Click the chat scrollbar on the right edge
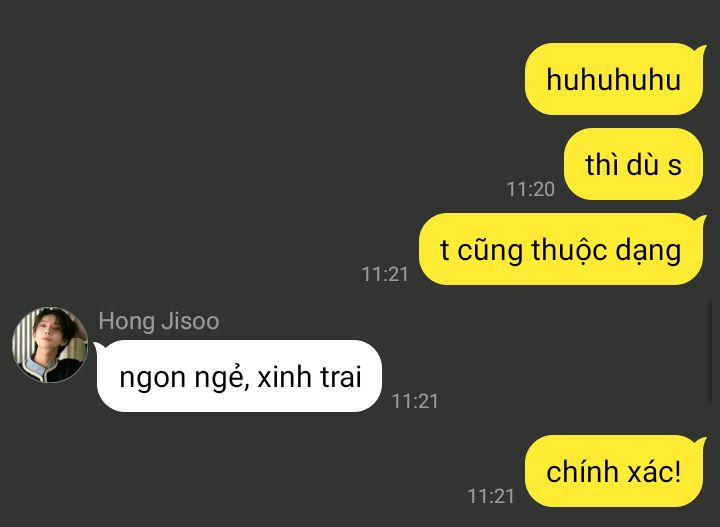 (710, 352)
